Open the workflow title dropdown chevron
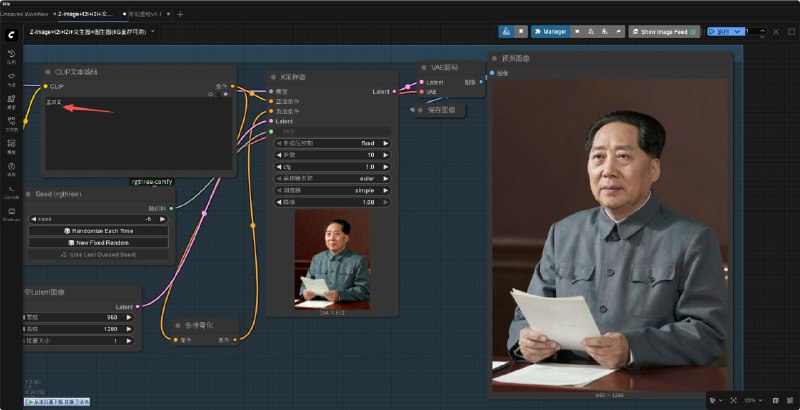 coord(153,32)
